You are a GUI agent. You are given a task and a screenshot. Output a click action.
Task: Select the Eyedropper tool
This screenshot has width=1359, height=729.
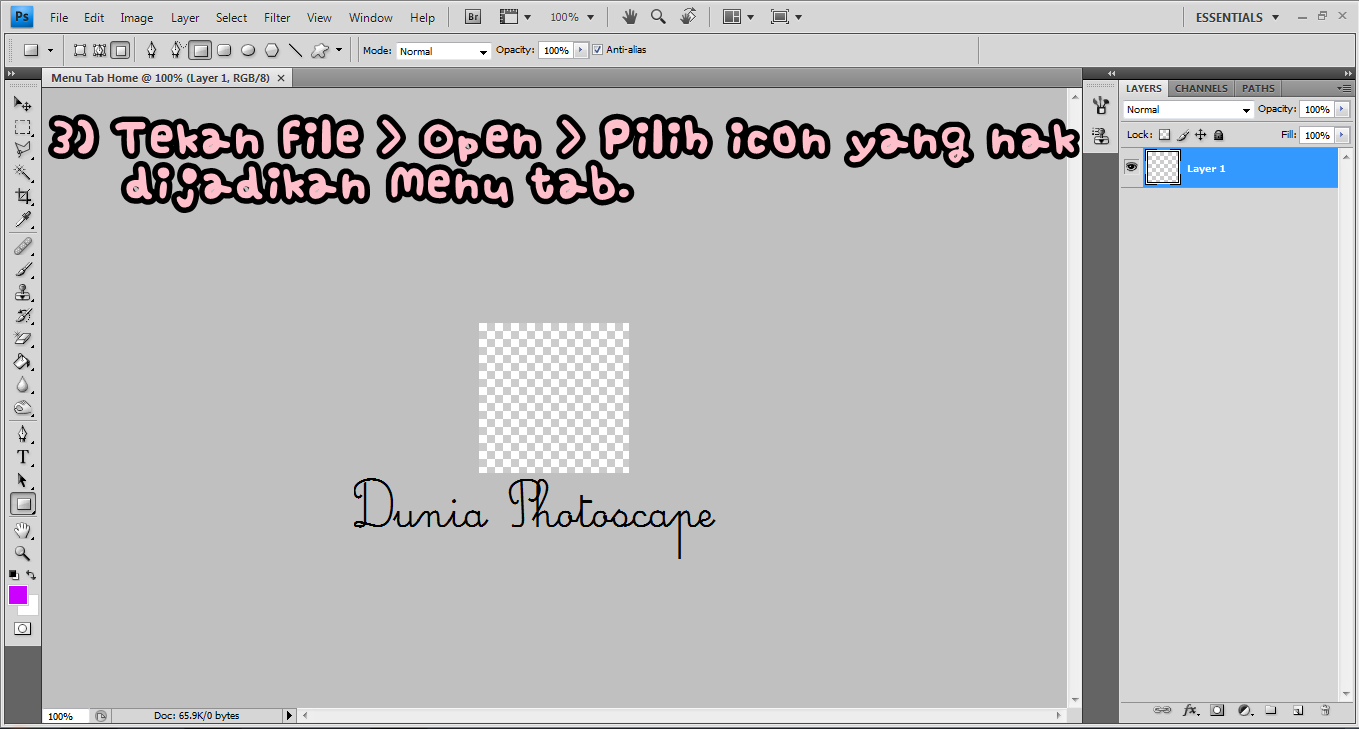coord(22,219)
